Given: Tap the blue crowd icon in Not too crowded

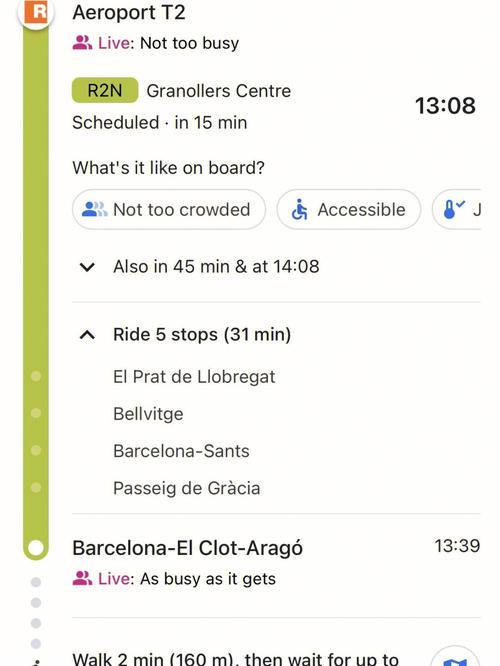Looking at the screenshot, I should 94,209.
